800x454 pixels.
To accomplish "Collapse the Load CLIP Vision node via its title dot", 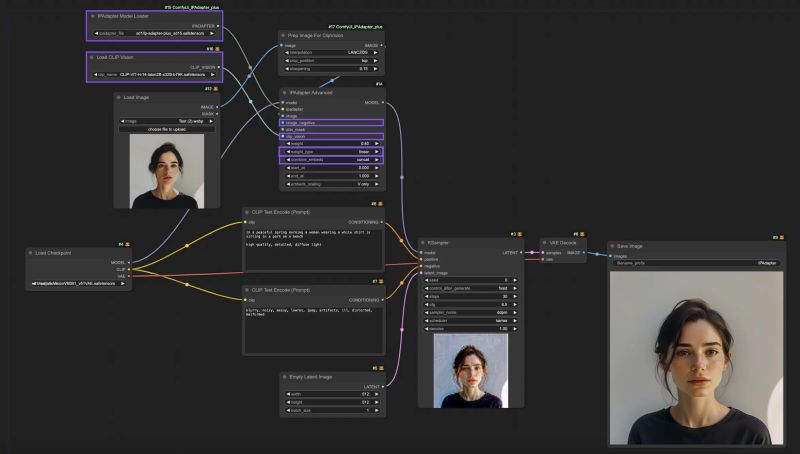I will point(92,58).
